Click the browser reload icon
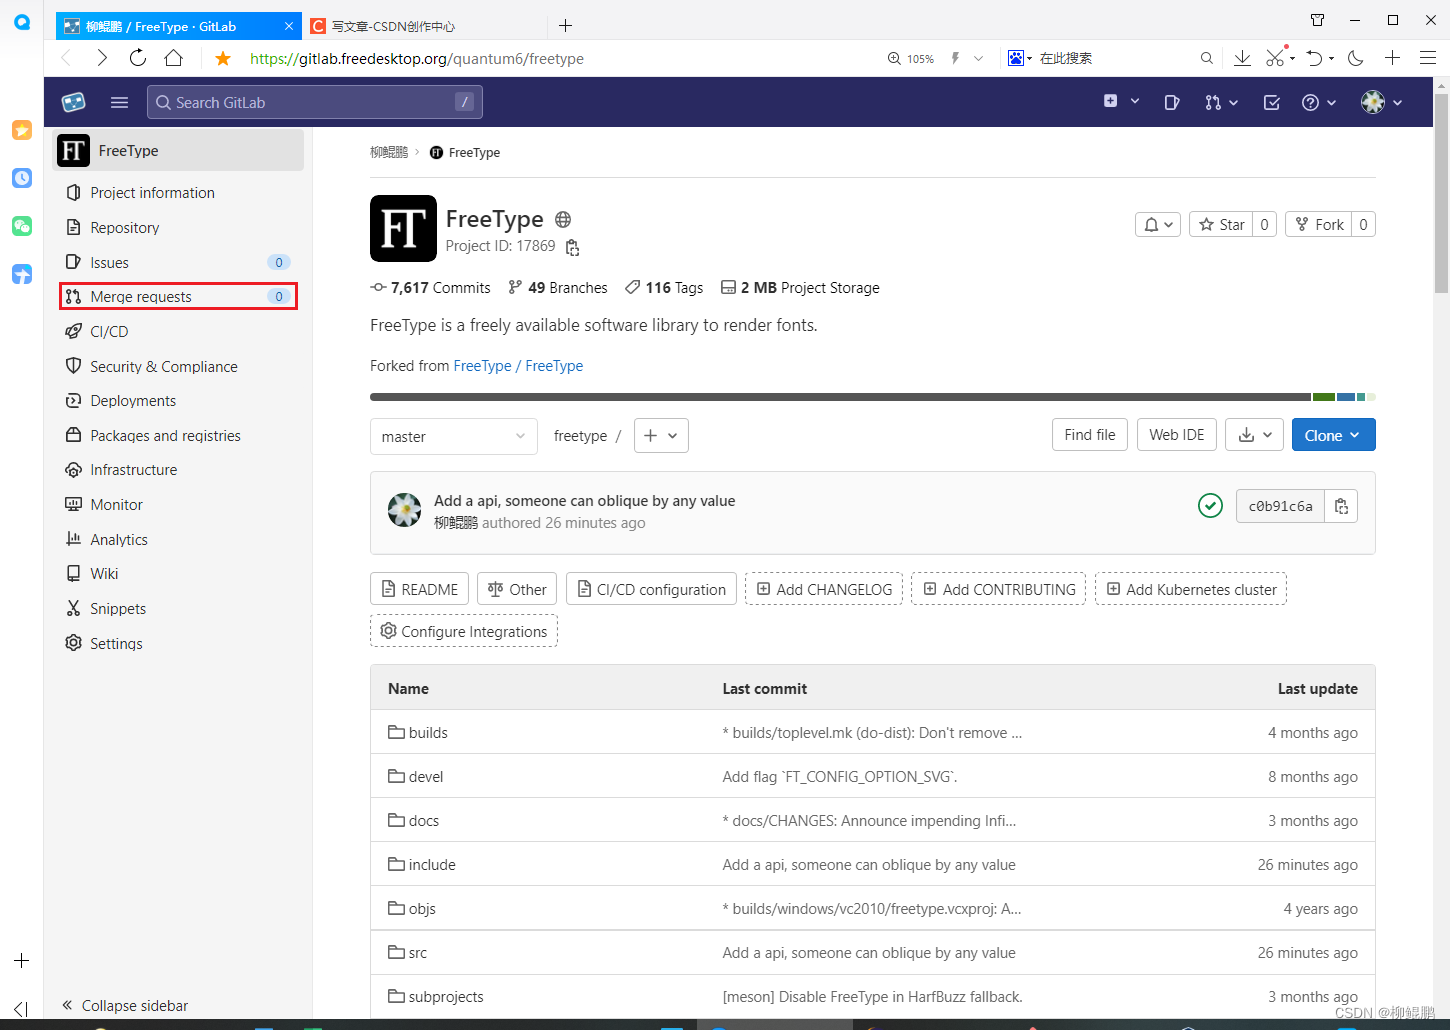Image resolution: width=1450 pixels, height=1030 pixels. 138,58
